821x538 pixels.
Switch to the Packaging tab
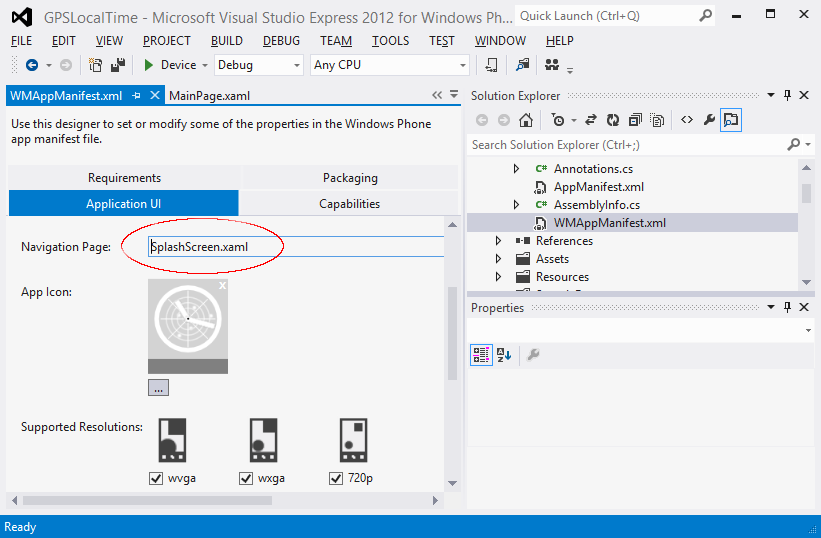point(350,178)
